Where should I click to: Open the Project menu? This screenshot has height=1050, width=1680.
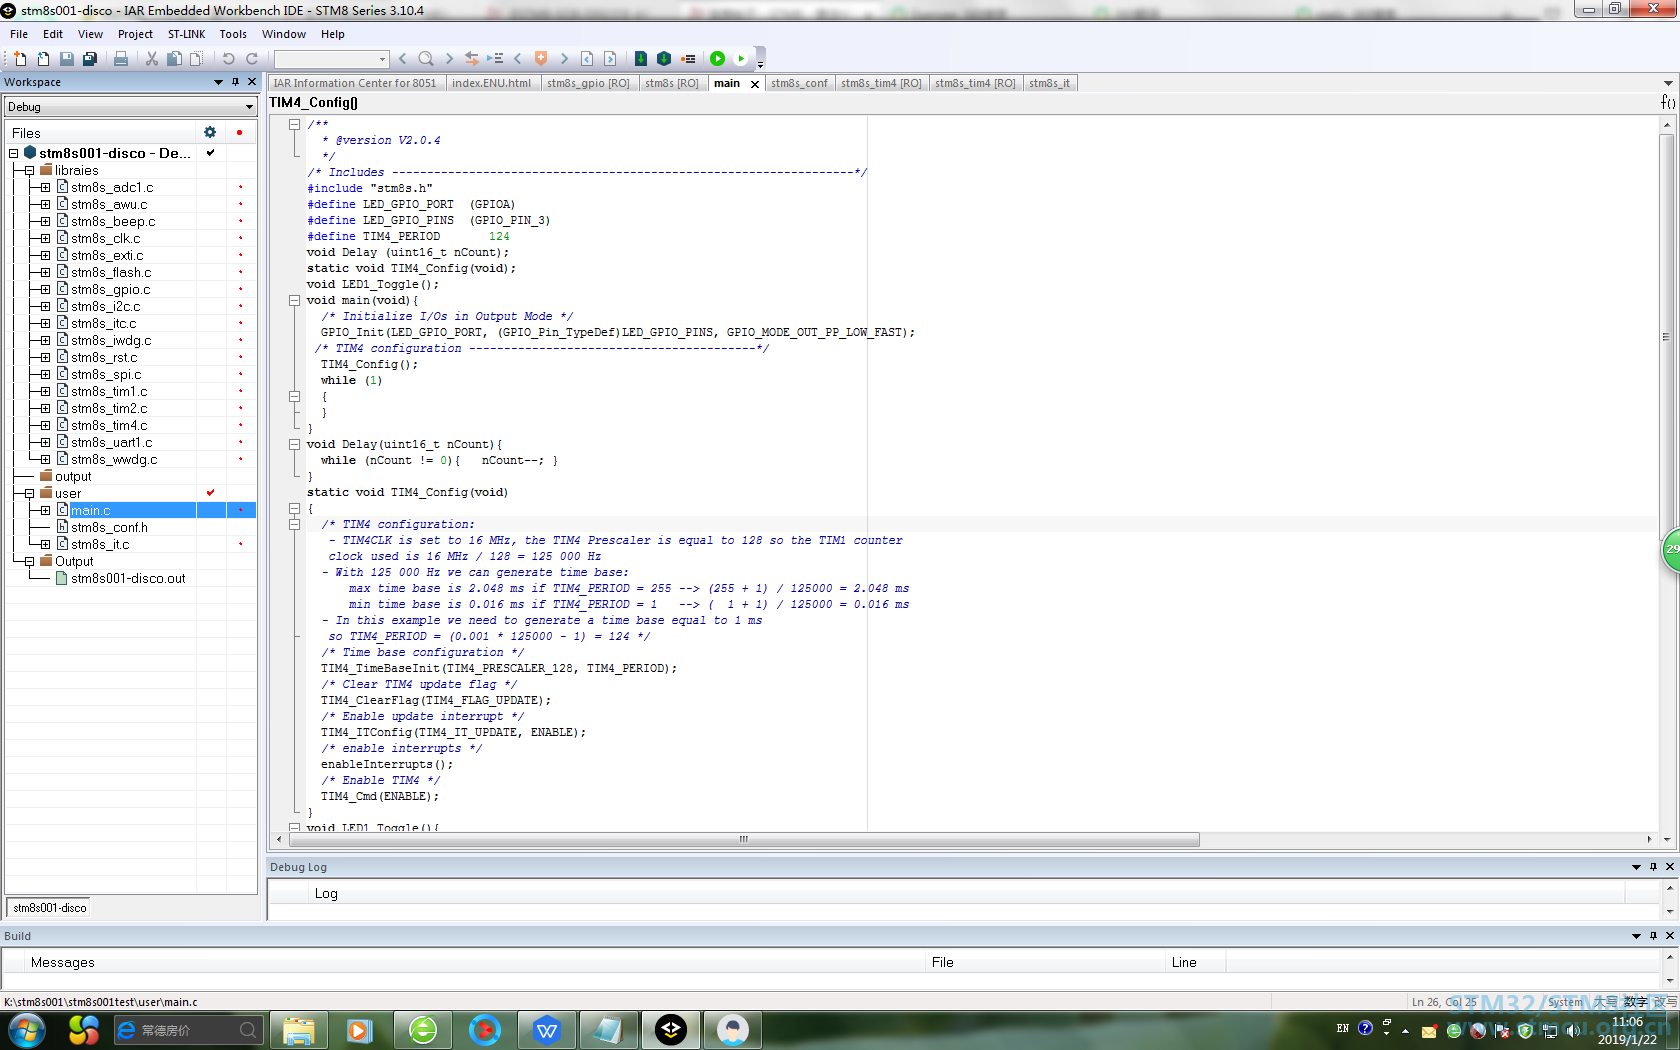[135, 34]
